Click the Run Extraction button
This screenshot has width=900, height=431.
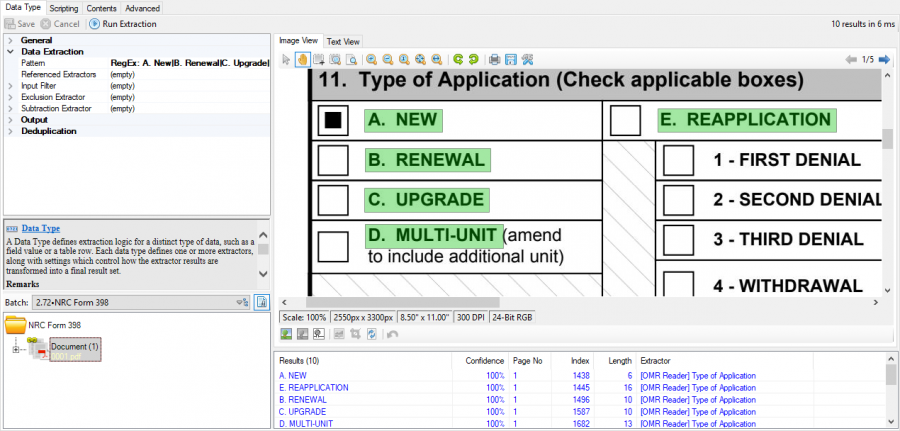coord(123,23)
